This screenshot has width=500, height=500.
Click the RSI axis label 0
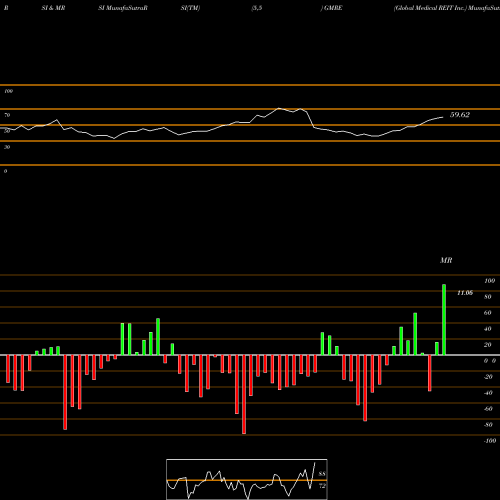(x=5, y=171)
